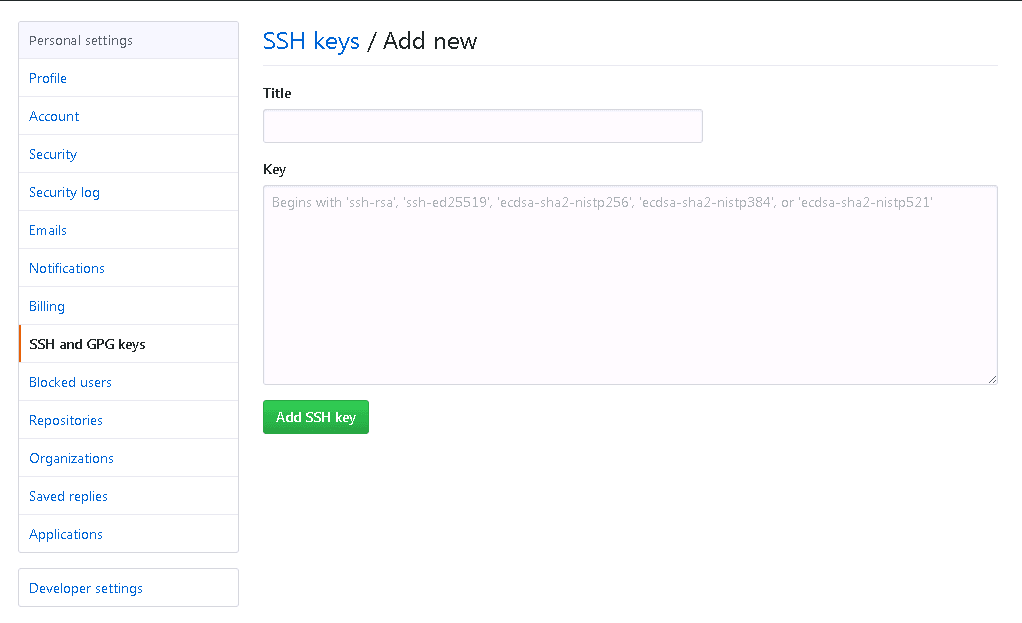1022x623 pixels.
Task: Open the Blocked users list
Action: click(x=70, y=382)
